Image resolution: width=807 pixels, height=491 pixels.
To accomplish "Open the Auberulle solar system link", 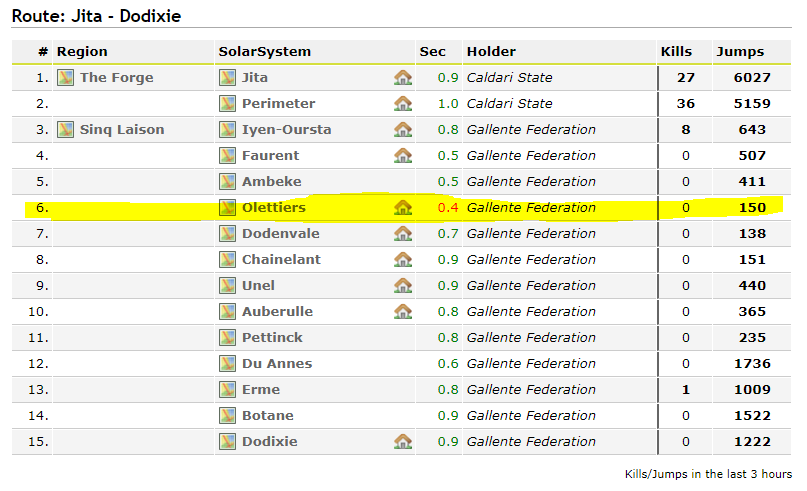I will [x=277, y=311].
